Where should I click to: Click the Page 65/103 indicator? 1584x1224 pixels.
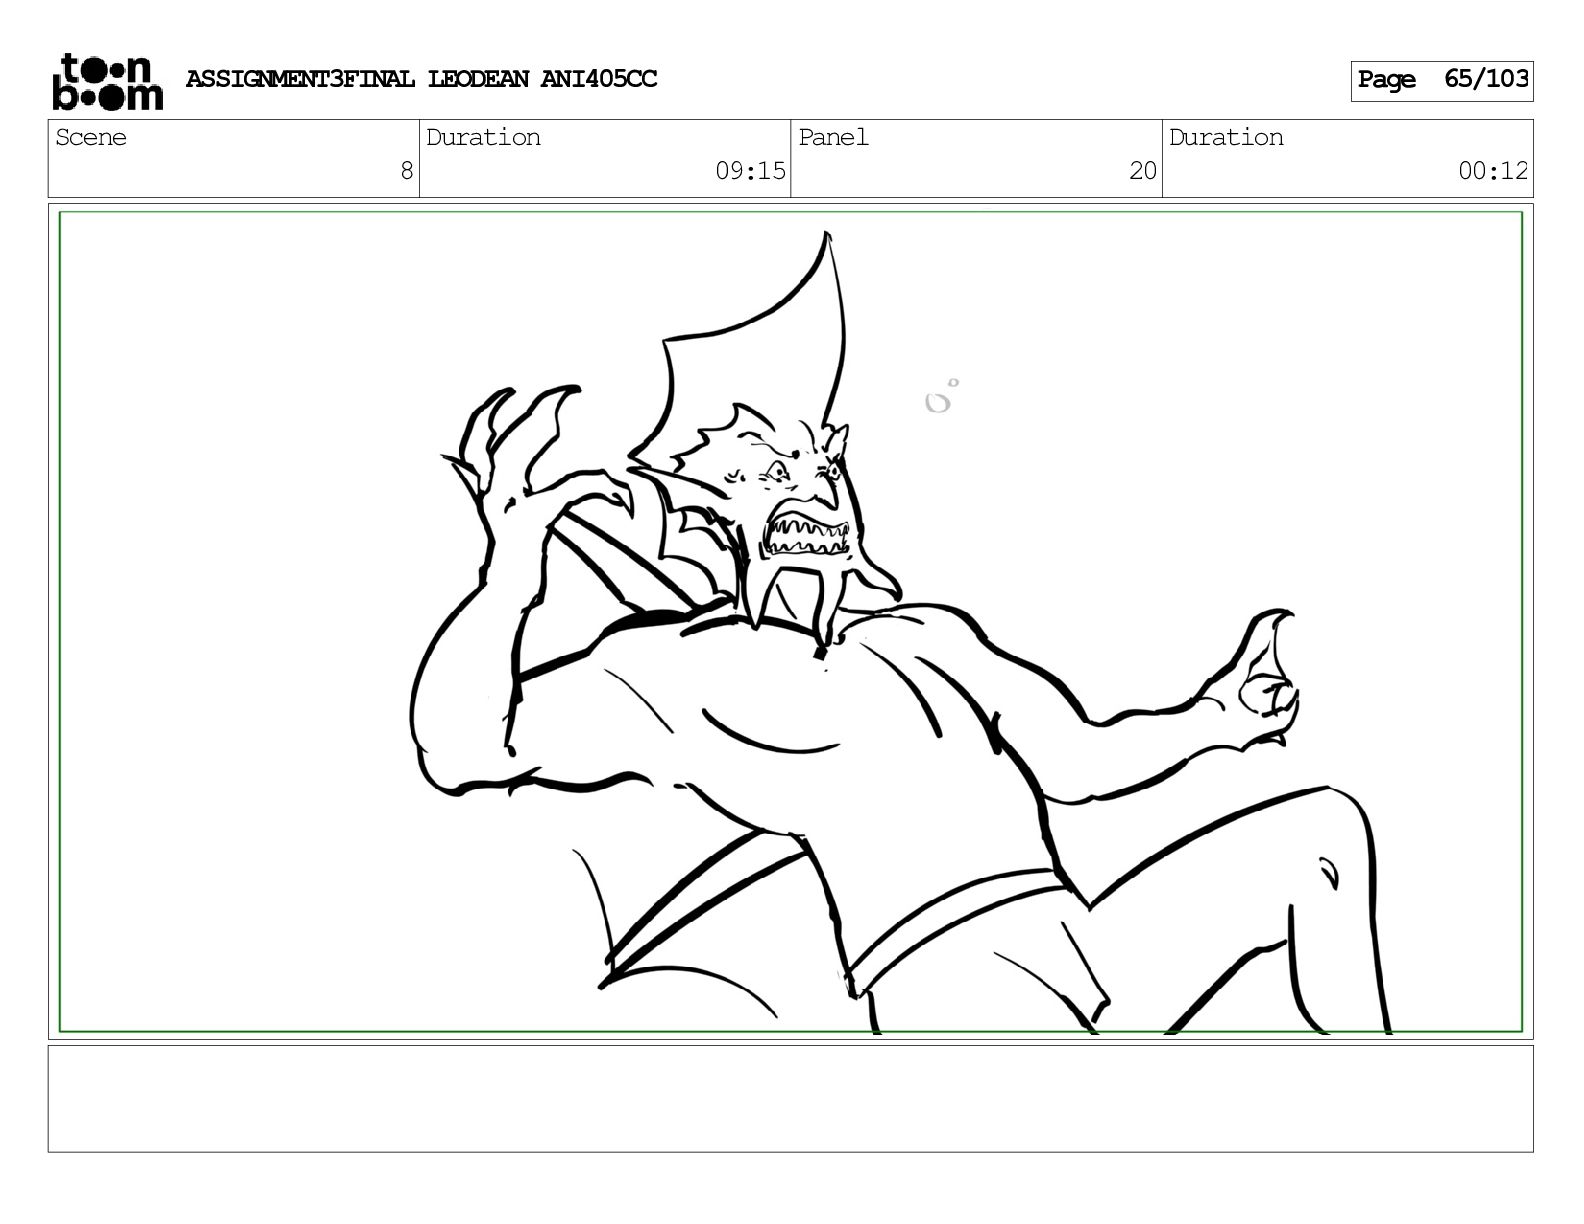click(1442, 80)
